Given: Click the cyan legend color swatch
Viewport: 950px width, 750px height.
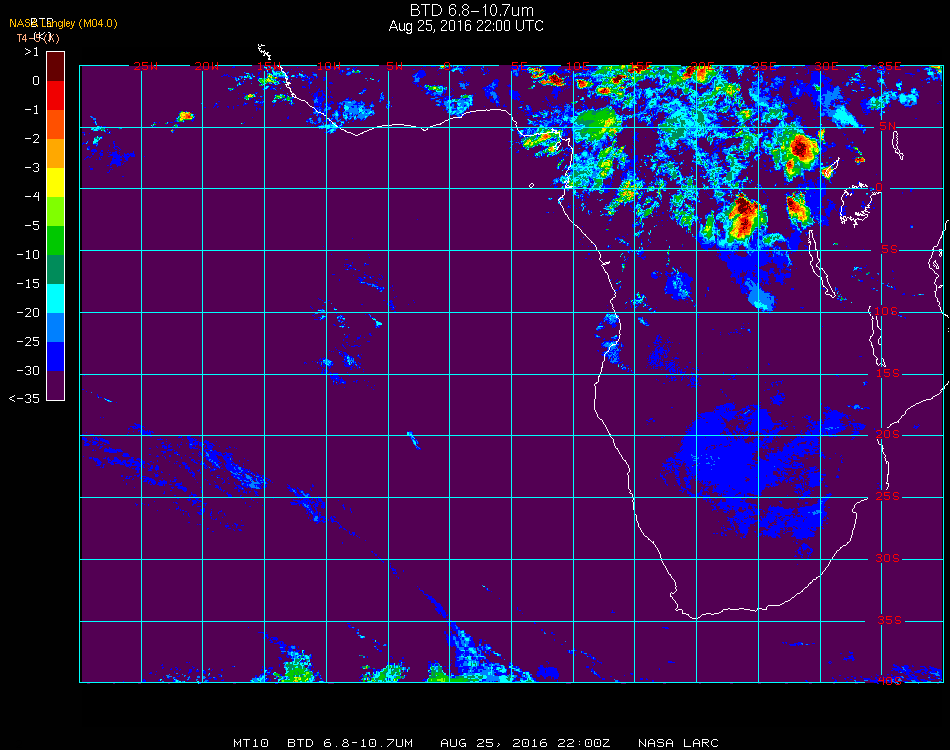Looking at the screenshot, I should (x=55, y=298).
